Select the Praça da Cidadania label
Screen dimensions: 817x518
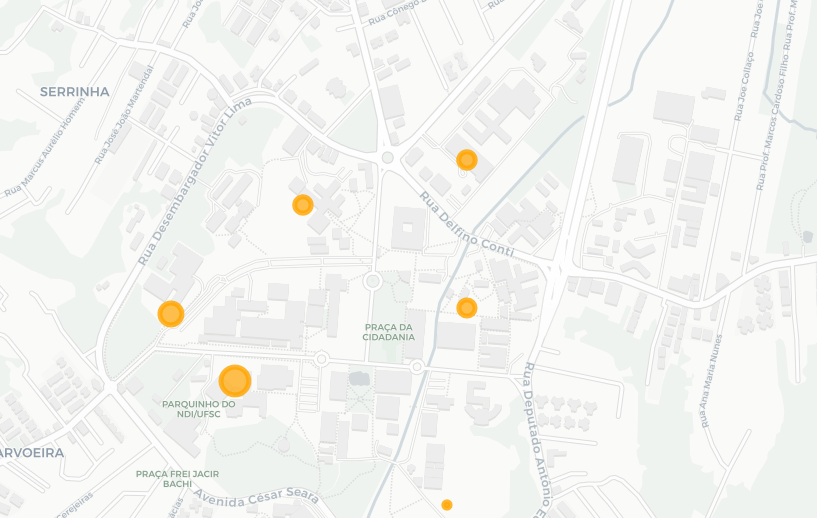pyautogui.click(x=388, y=332)
